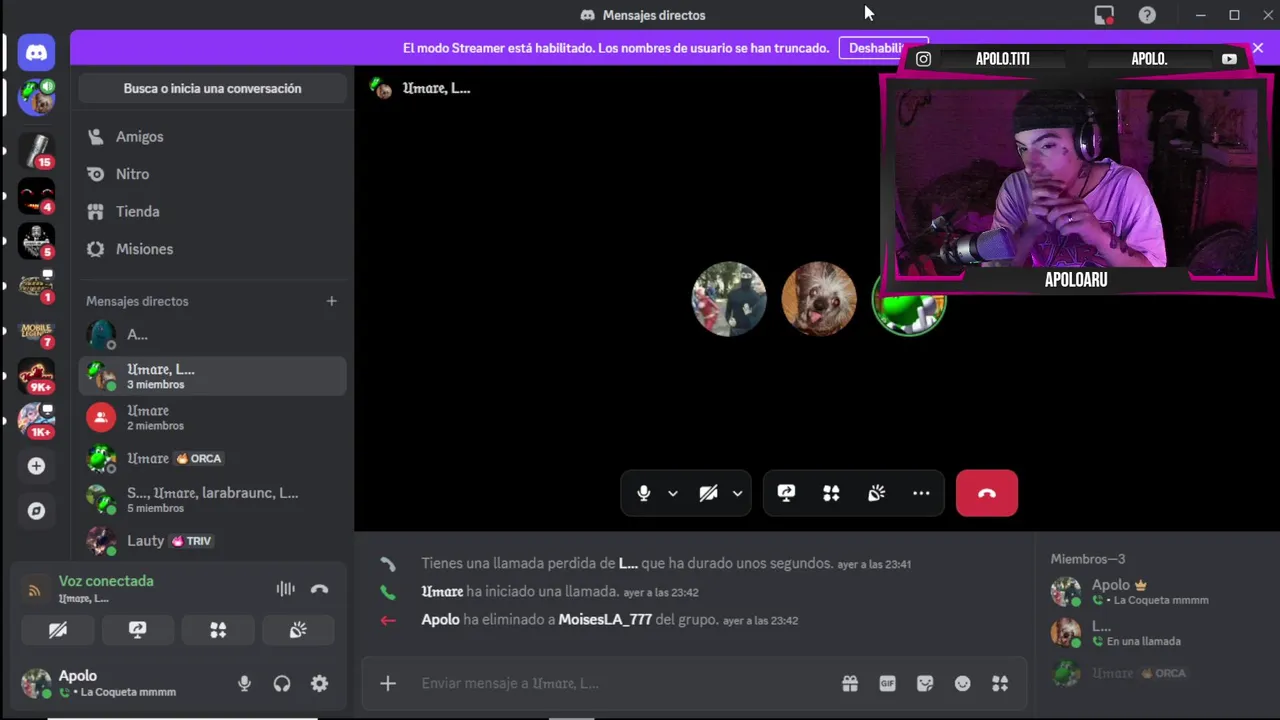
Task: Click group name Umare, L... header
Action: [x=436, y=88]
